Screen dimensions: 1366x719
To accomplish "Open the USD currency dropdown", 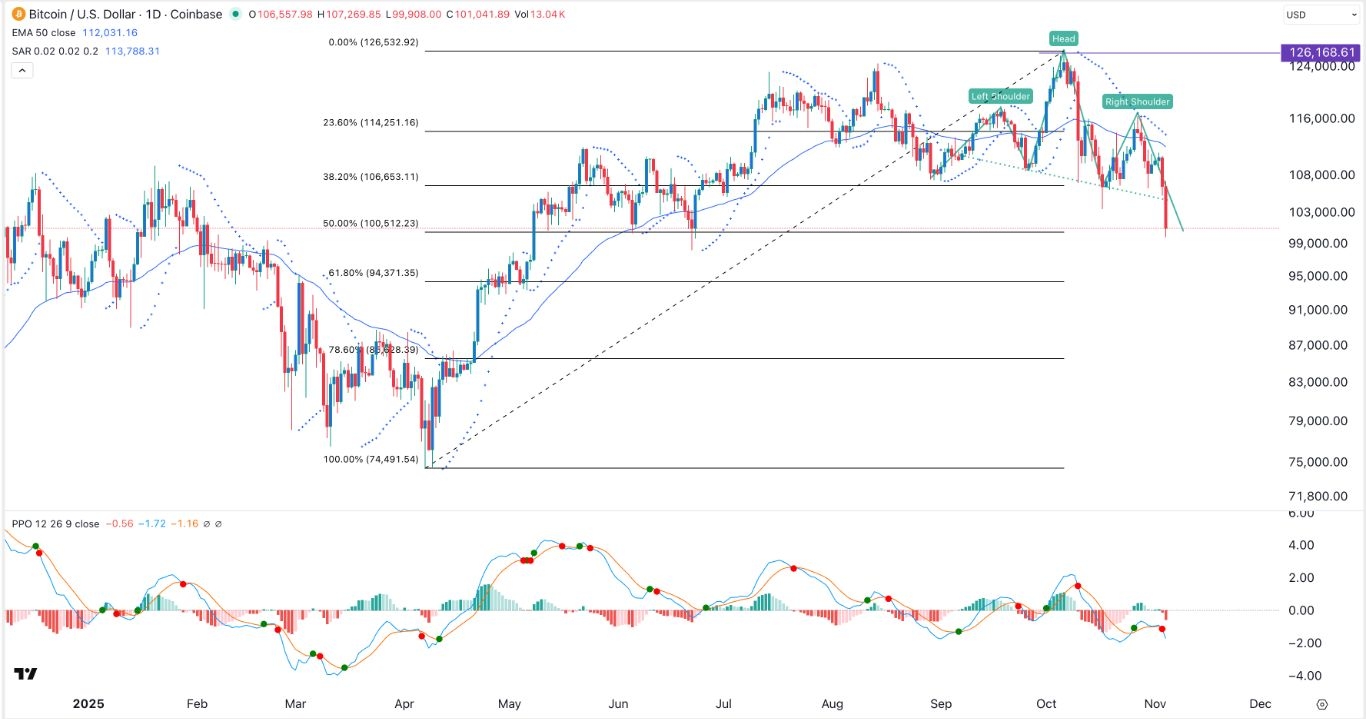I will pos(1316,15).
